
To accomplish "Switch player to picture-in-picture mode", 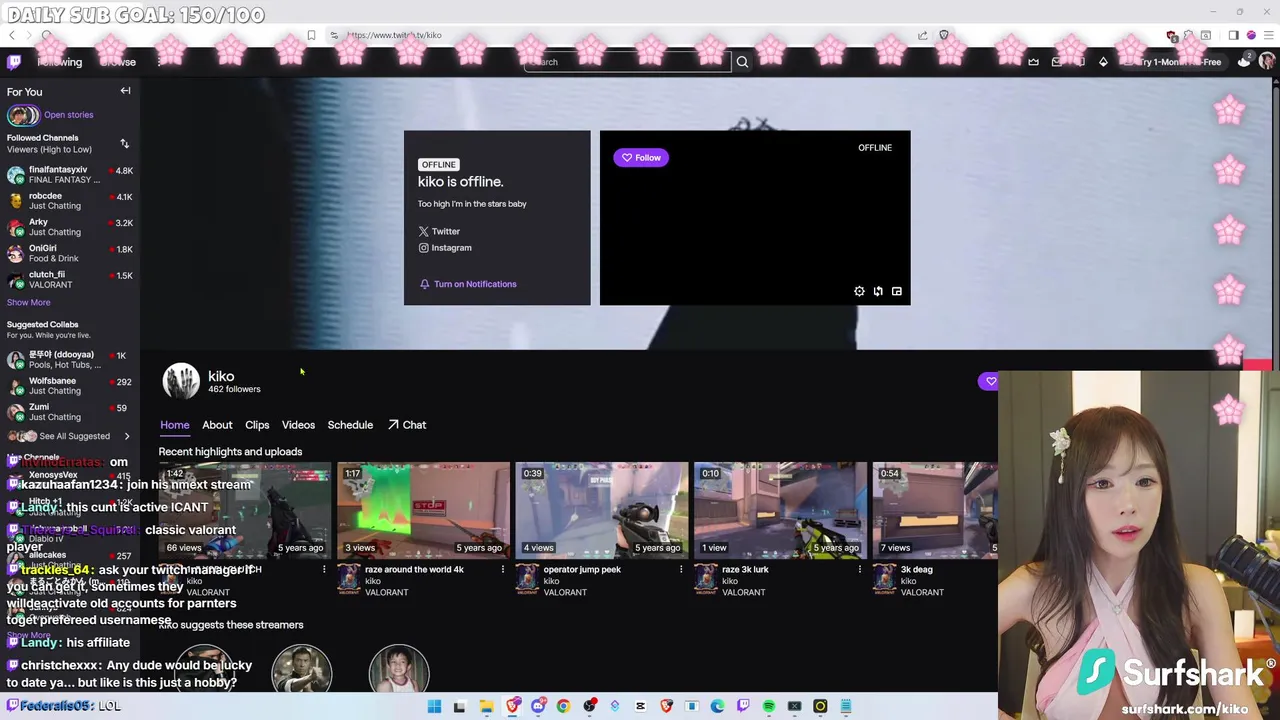I will click(x=897, y=291).
